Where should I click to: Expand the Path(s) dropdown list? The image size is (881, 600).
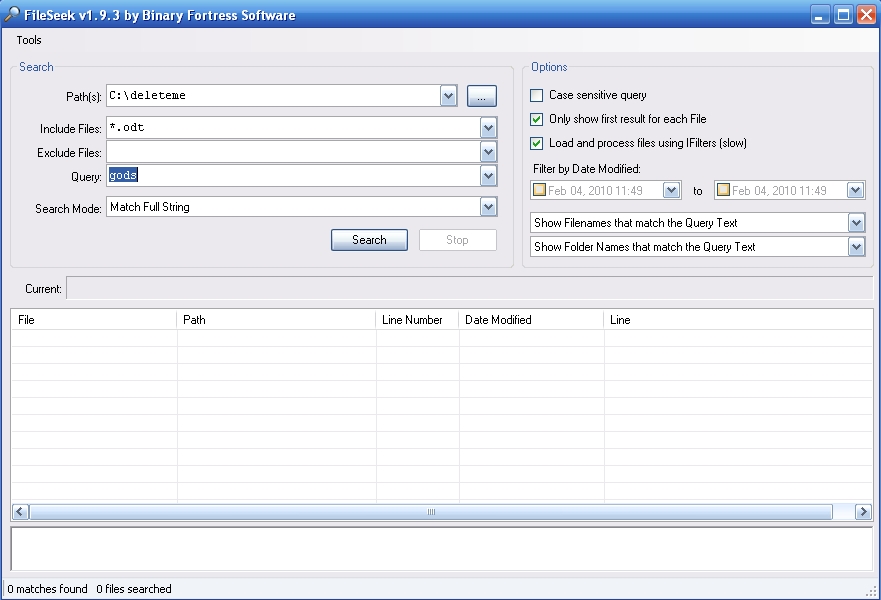coord(448,96)
